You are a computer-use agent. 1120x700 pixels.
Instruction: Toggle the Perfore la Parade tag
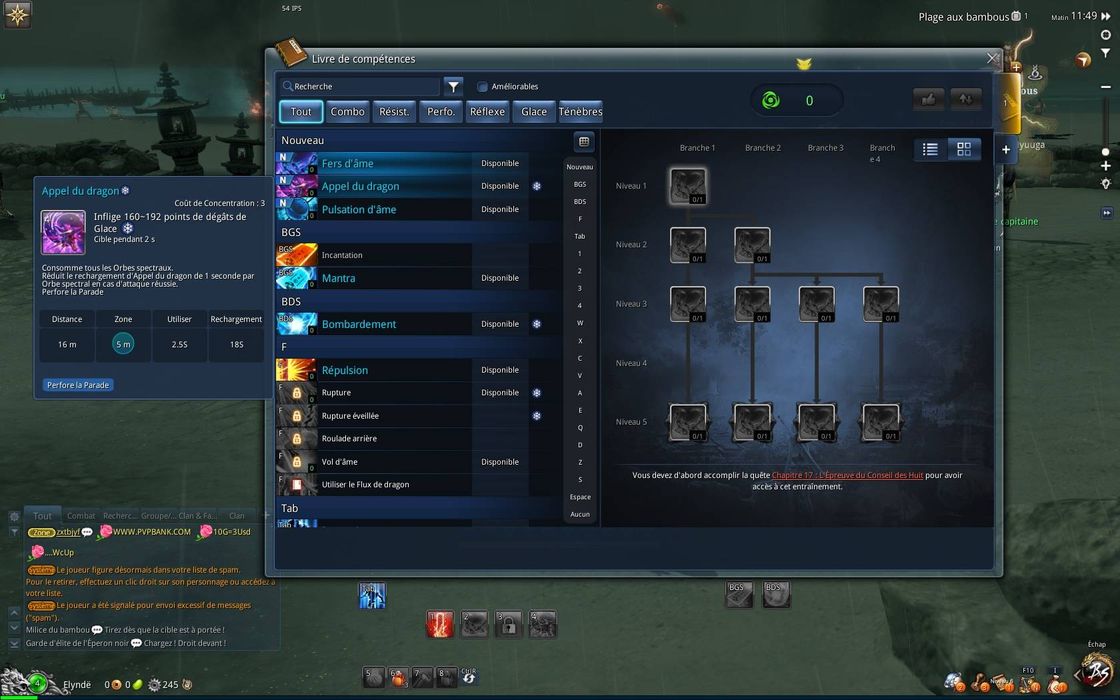click(78, 385)
